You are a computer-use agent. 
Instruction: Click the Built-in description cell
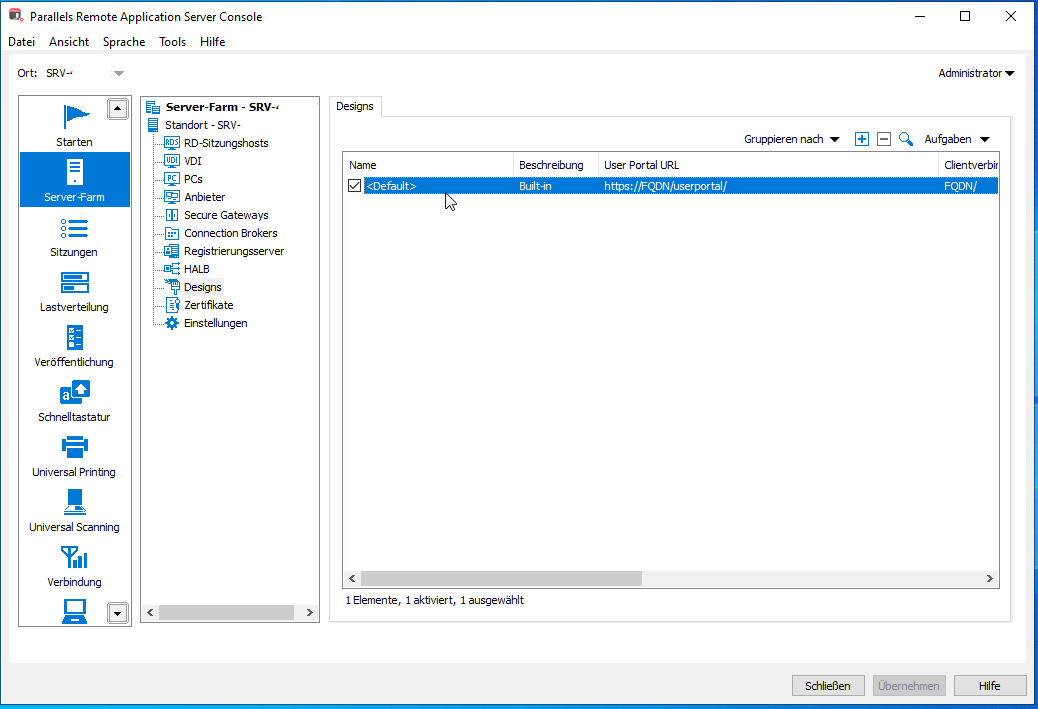(x=535, y=186)
